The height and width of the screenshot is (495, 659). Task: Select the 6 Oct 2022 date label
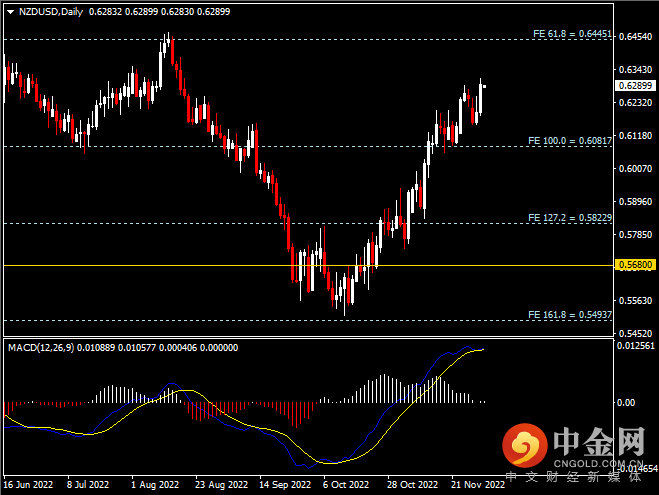point(345,487)
